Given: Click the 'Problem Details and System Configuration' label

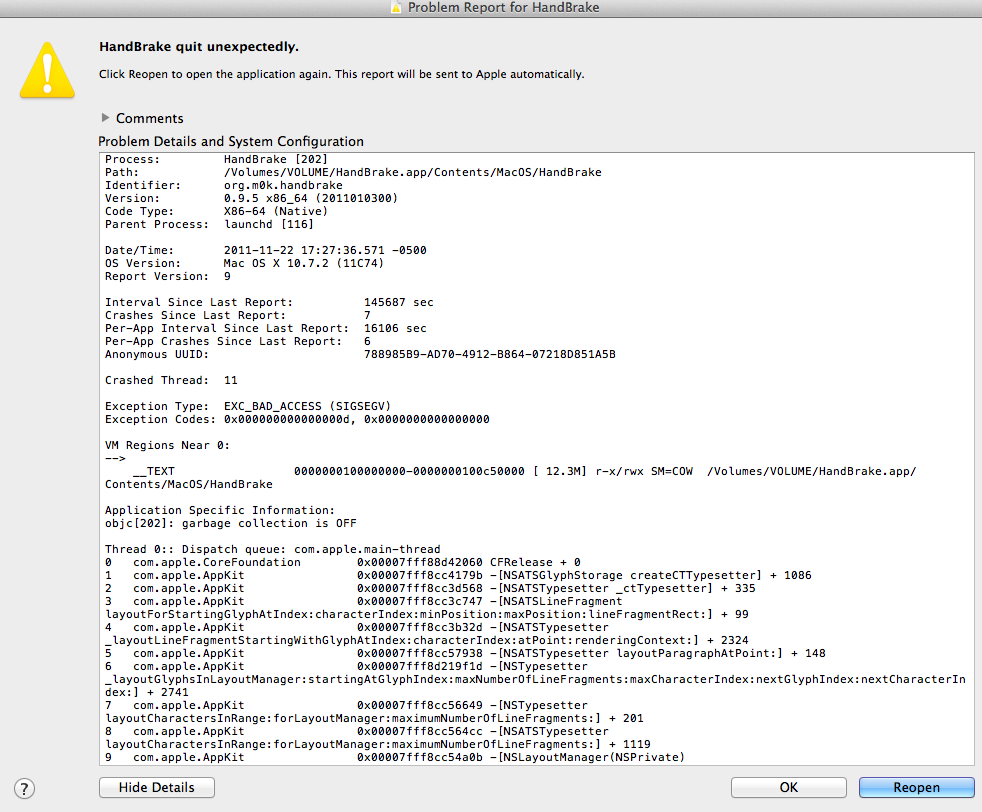Looking at the screenshot, I should tap(231, 141).
